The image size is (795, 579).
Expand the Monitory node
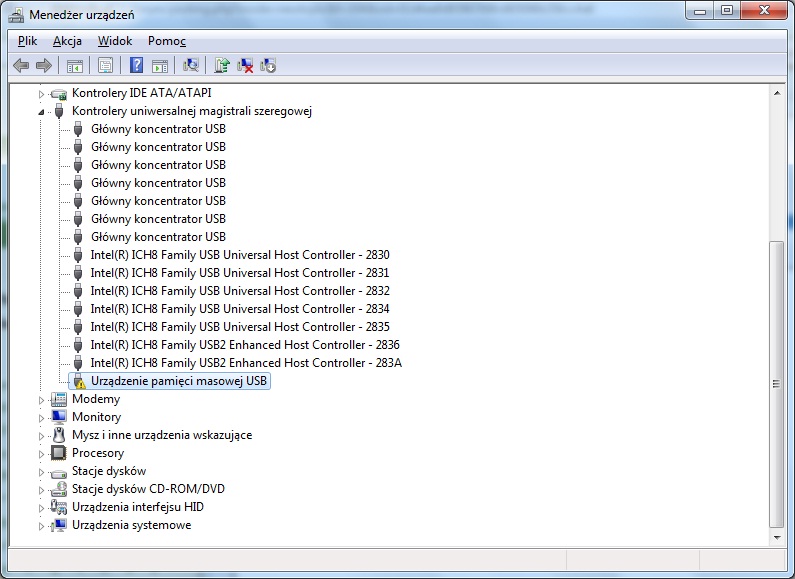(41, 418)
